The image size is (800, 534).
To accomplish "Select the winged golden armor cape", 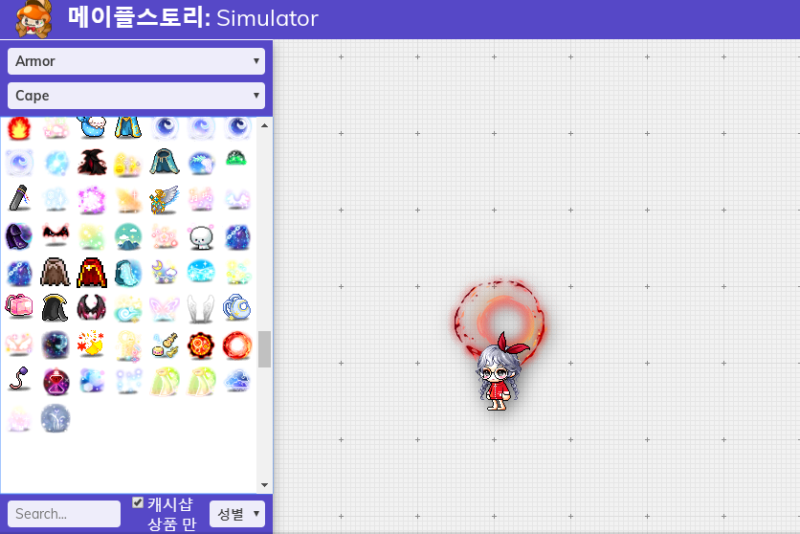I will click(164, 199).
